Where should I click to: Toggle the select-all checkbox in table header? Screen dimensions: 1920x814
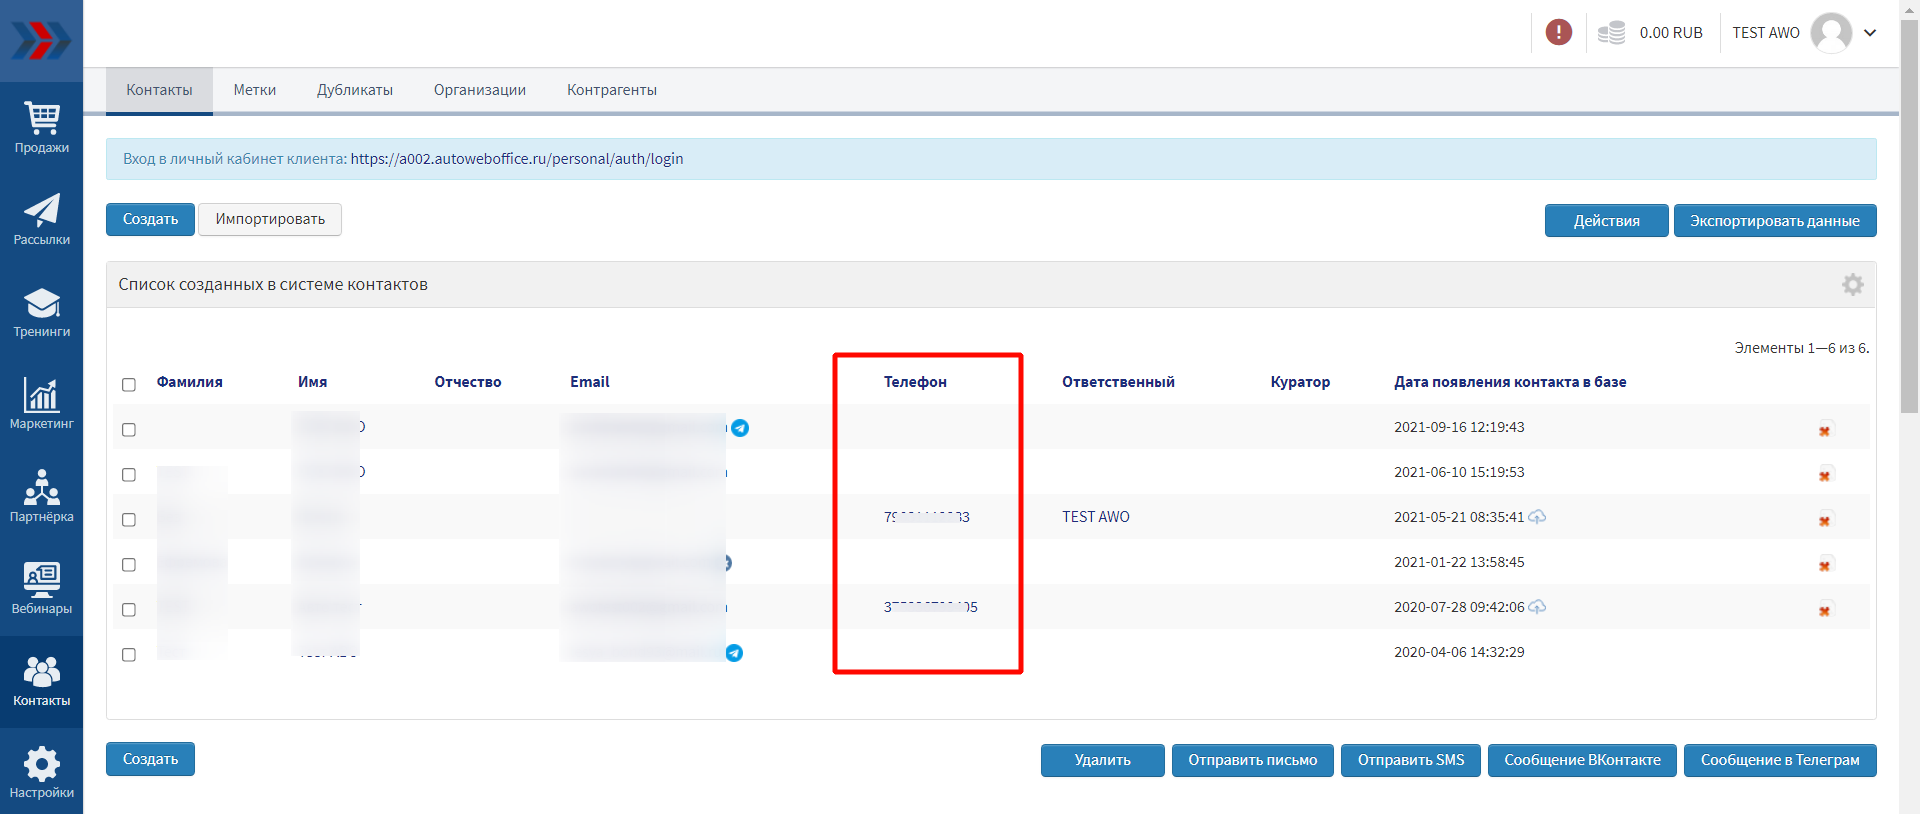129,384
